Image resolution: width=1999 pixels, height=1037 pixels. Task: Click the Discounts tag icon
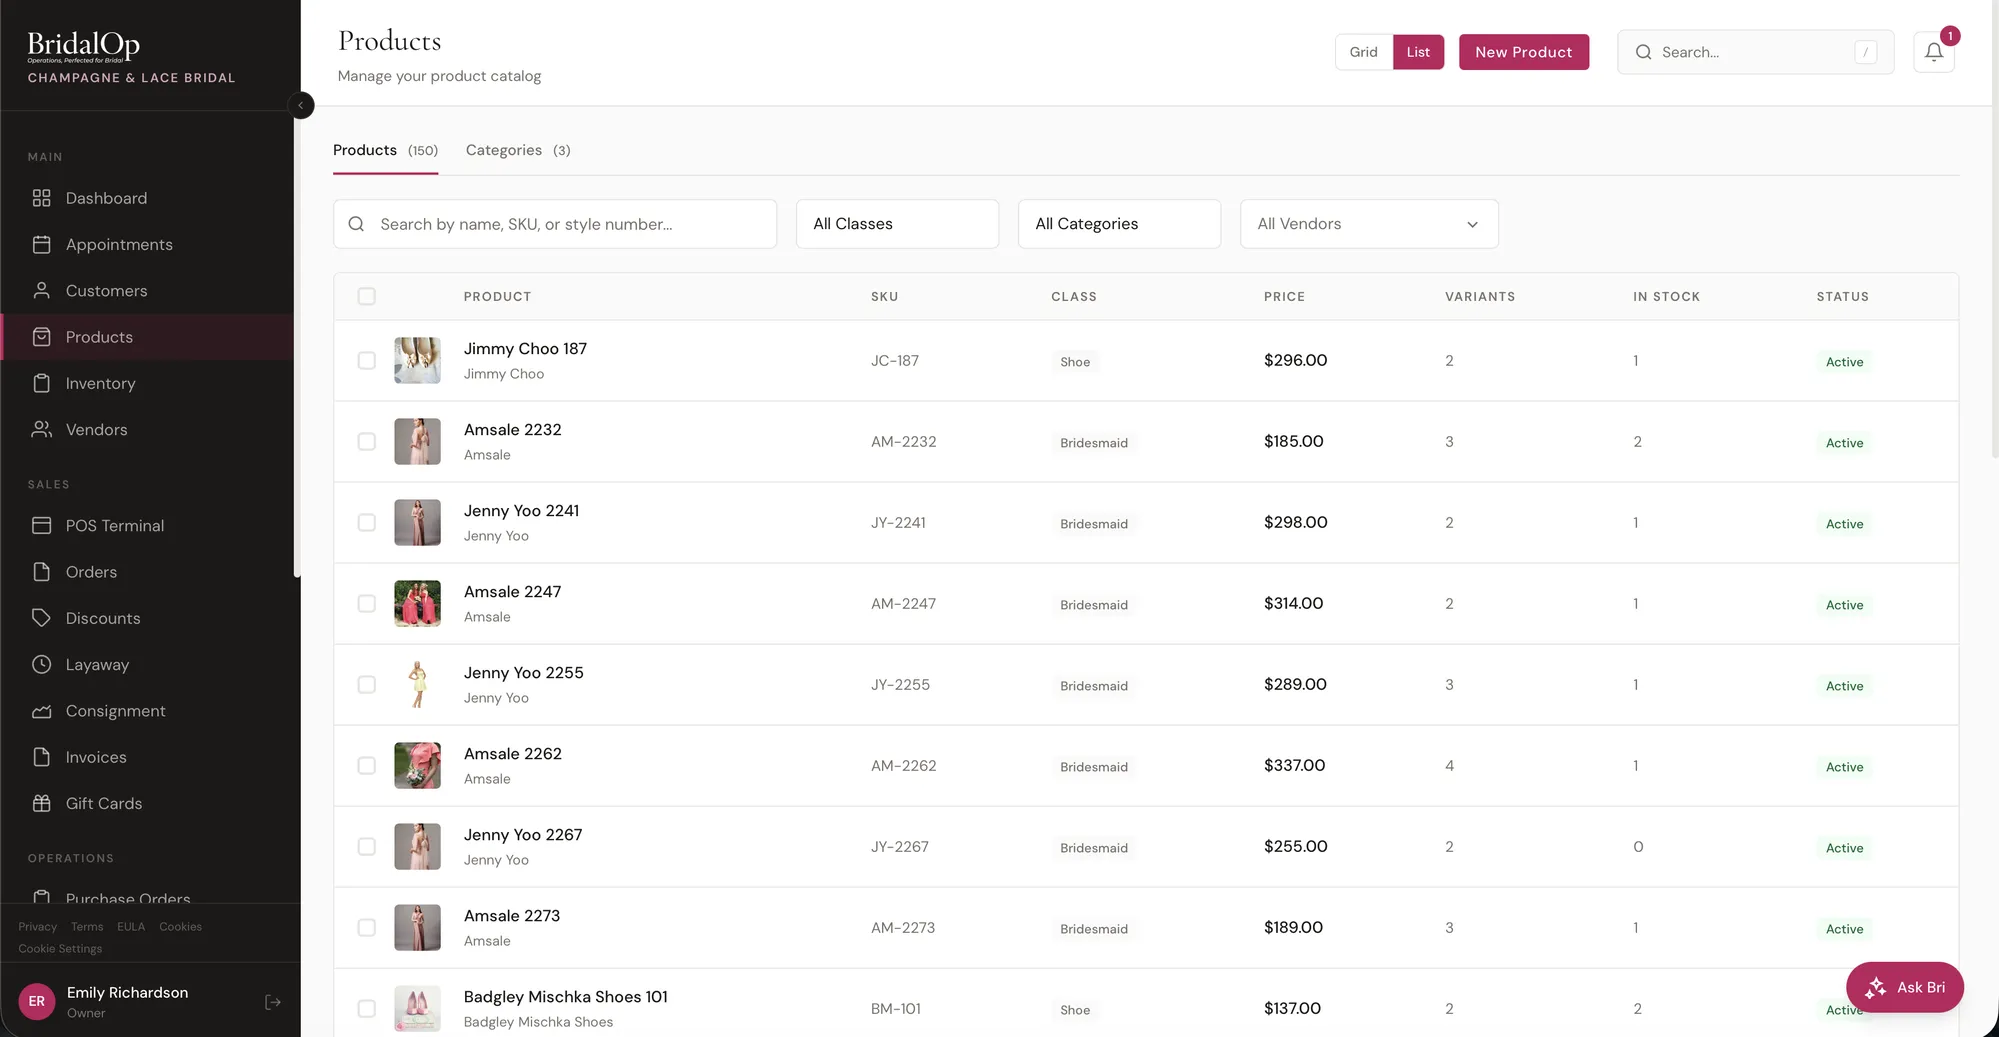coord(41,618)
